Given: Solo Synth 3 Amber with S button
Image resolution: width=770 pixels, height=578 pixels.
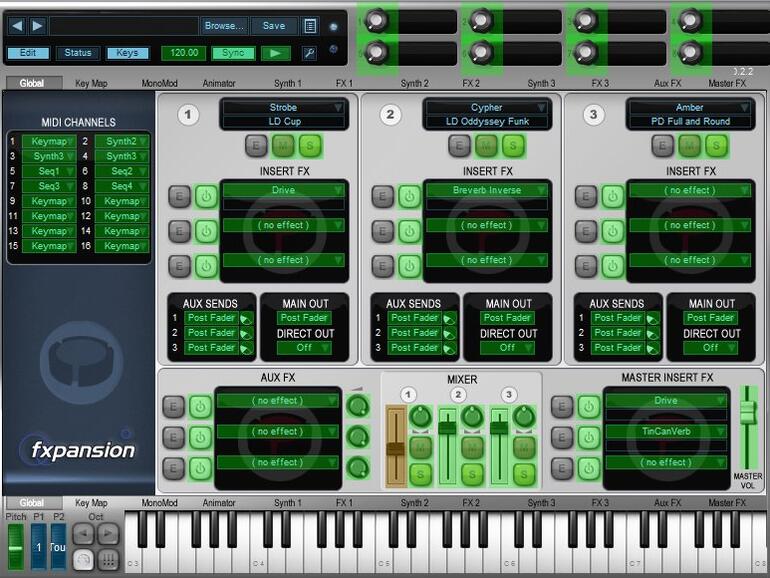Looking at the screenshot, I should (716, 145).
